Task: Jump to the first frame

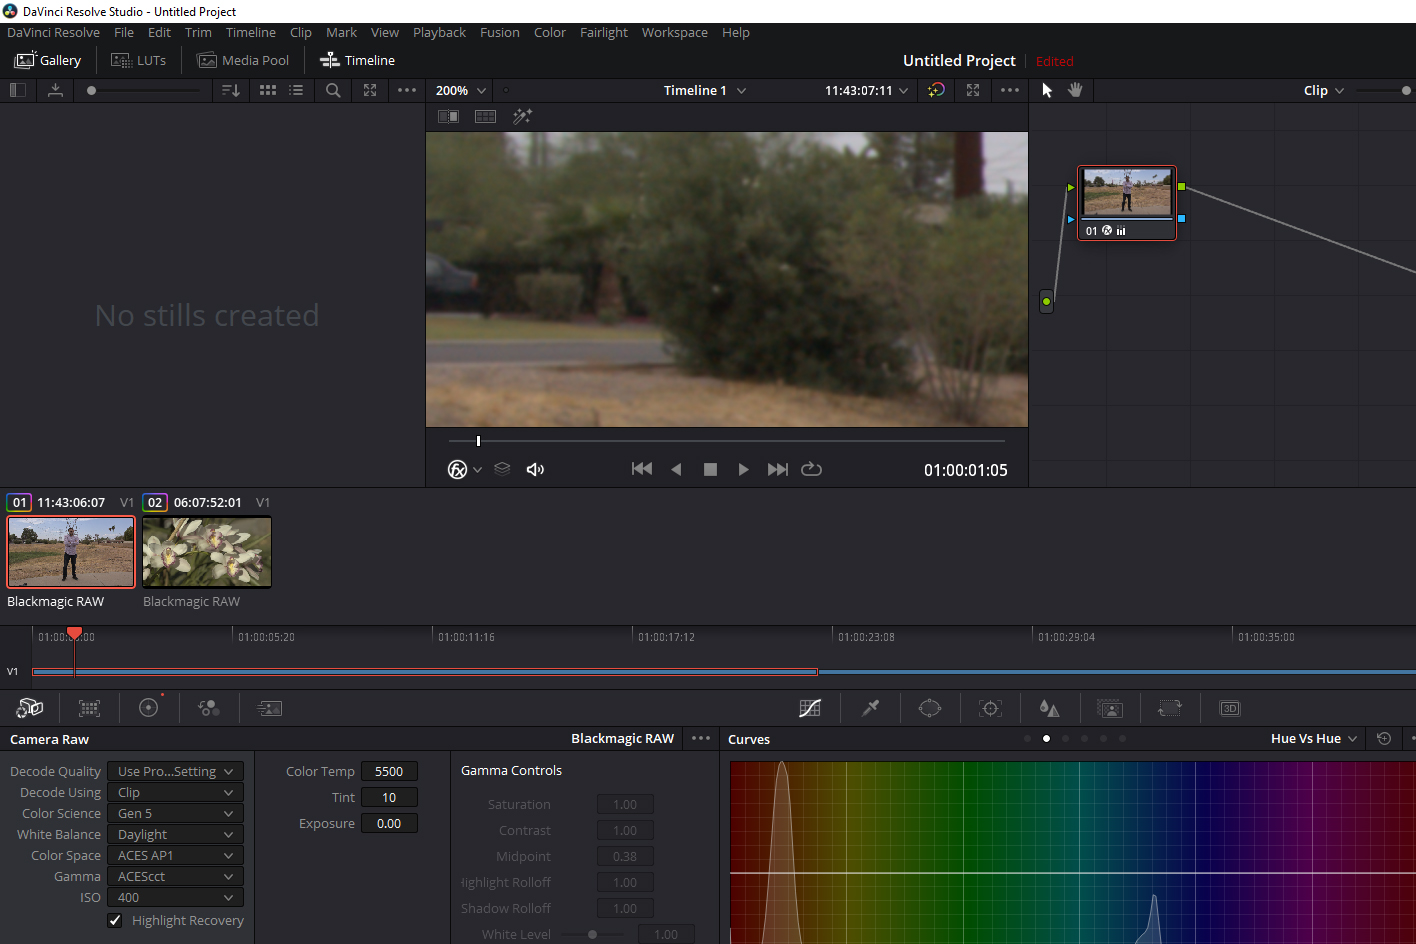Action: click(x=642, y=469)
